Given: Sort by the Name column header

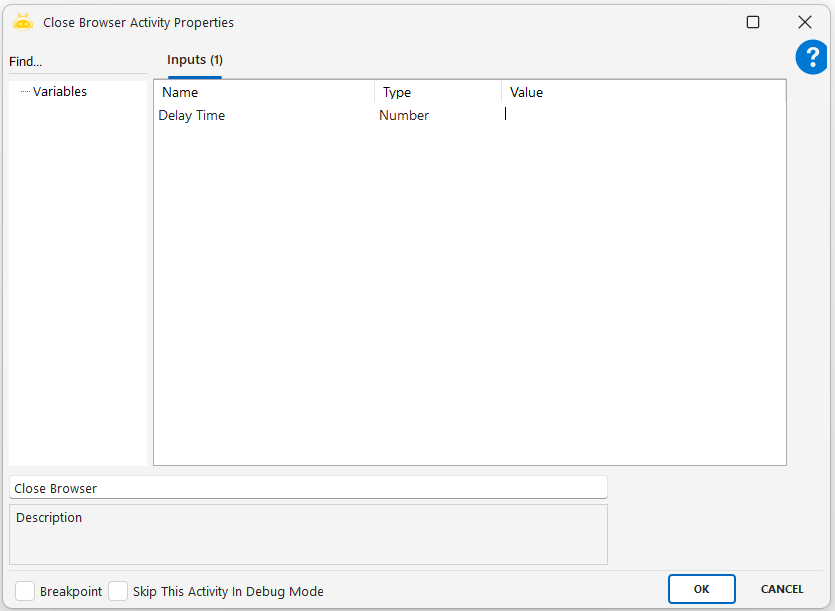Looking at the screenshot, I should (264, 92).
